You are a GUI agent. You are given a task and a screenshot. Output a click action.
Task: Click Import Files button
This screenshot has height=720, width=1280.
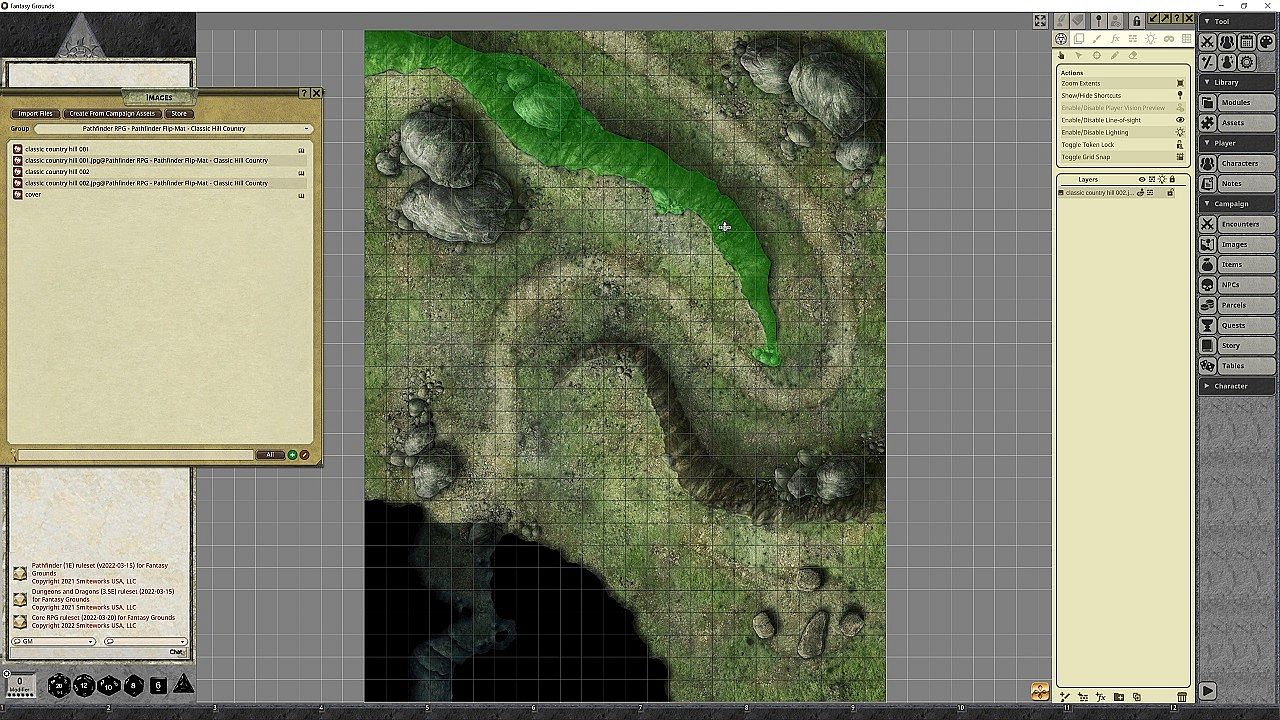tap(35, 114)
